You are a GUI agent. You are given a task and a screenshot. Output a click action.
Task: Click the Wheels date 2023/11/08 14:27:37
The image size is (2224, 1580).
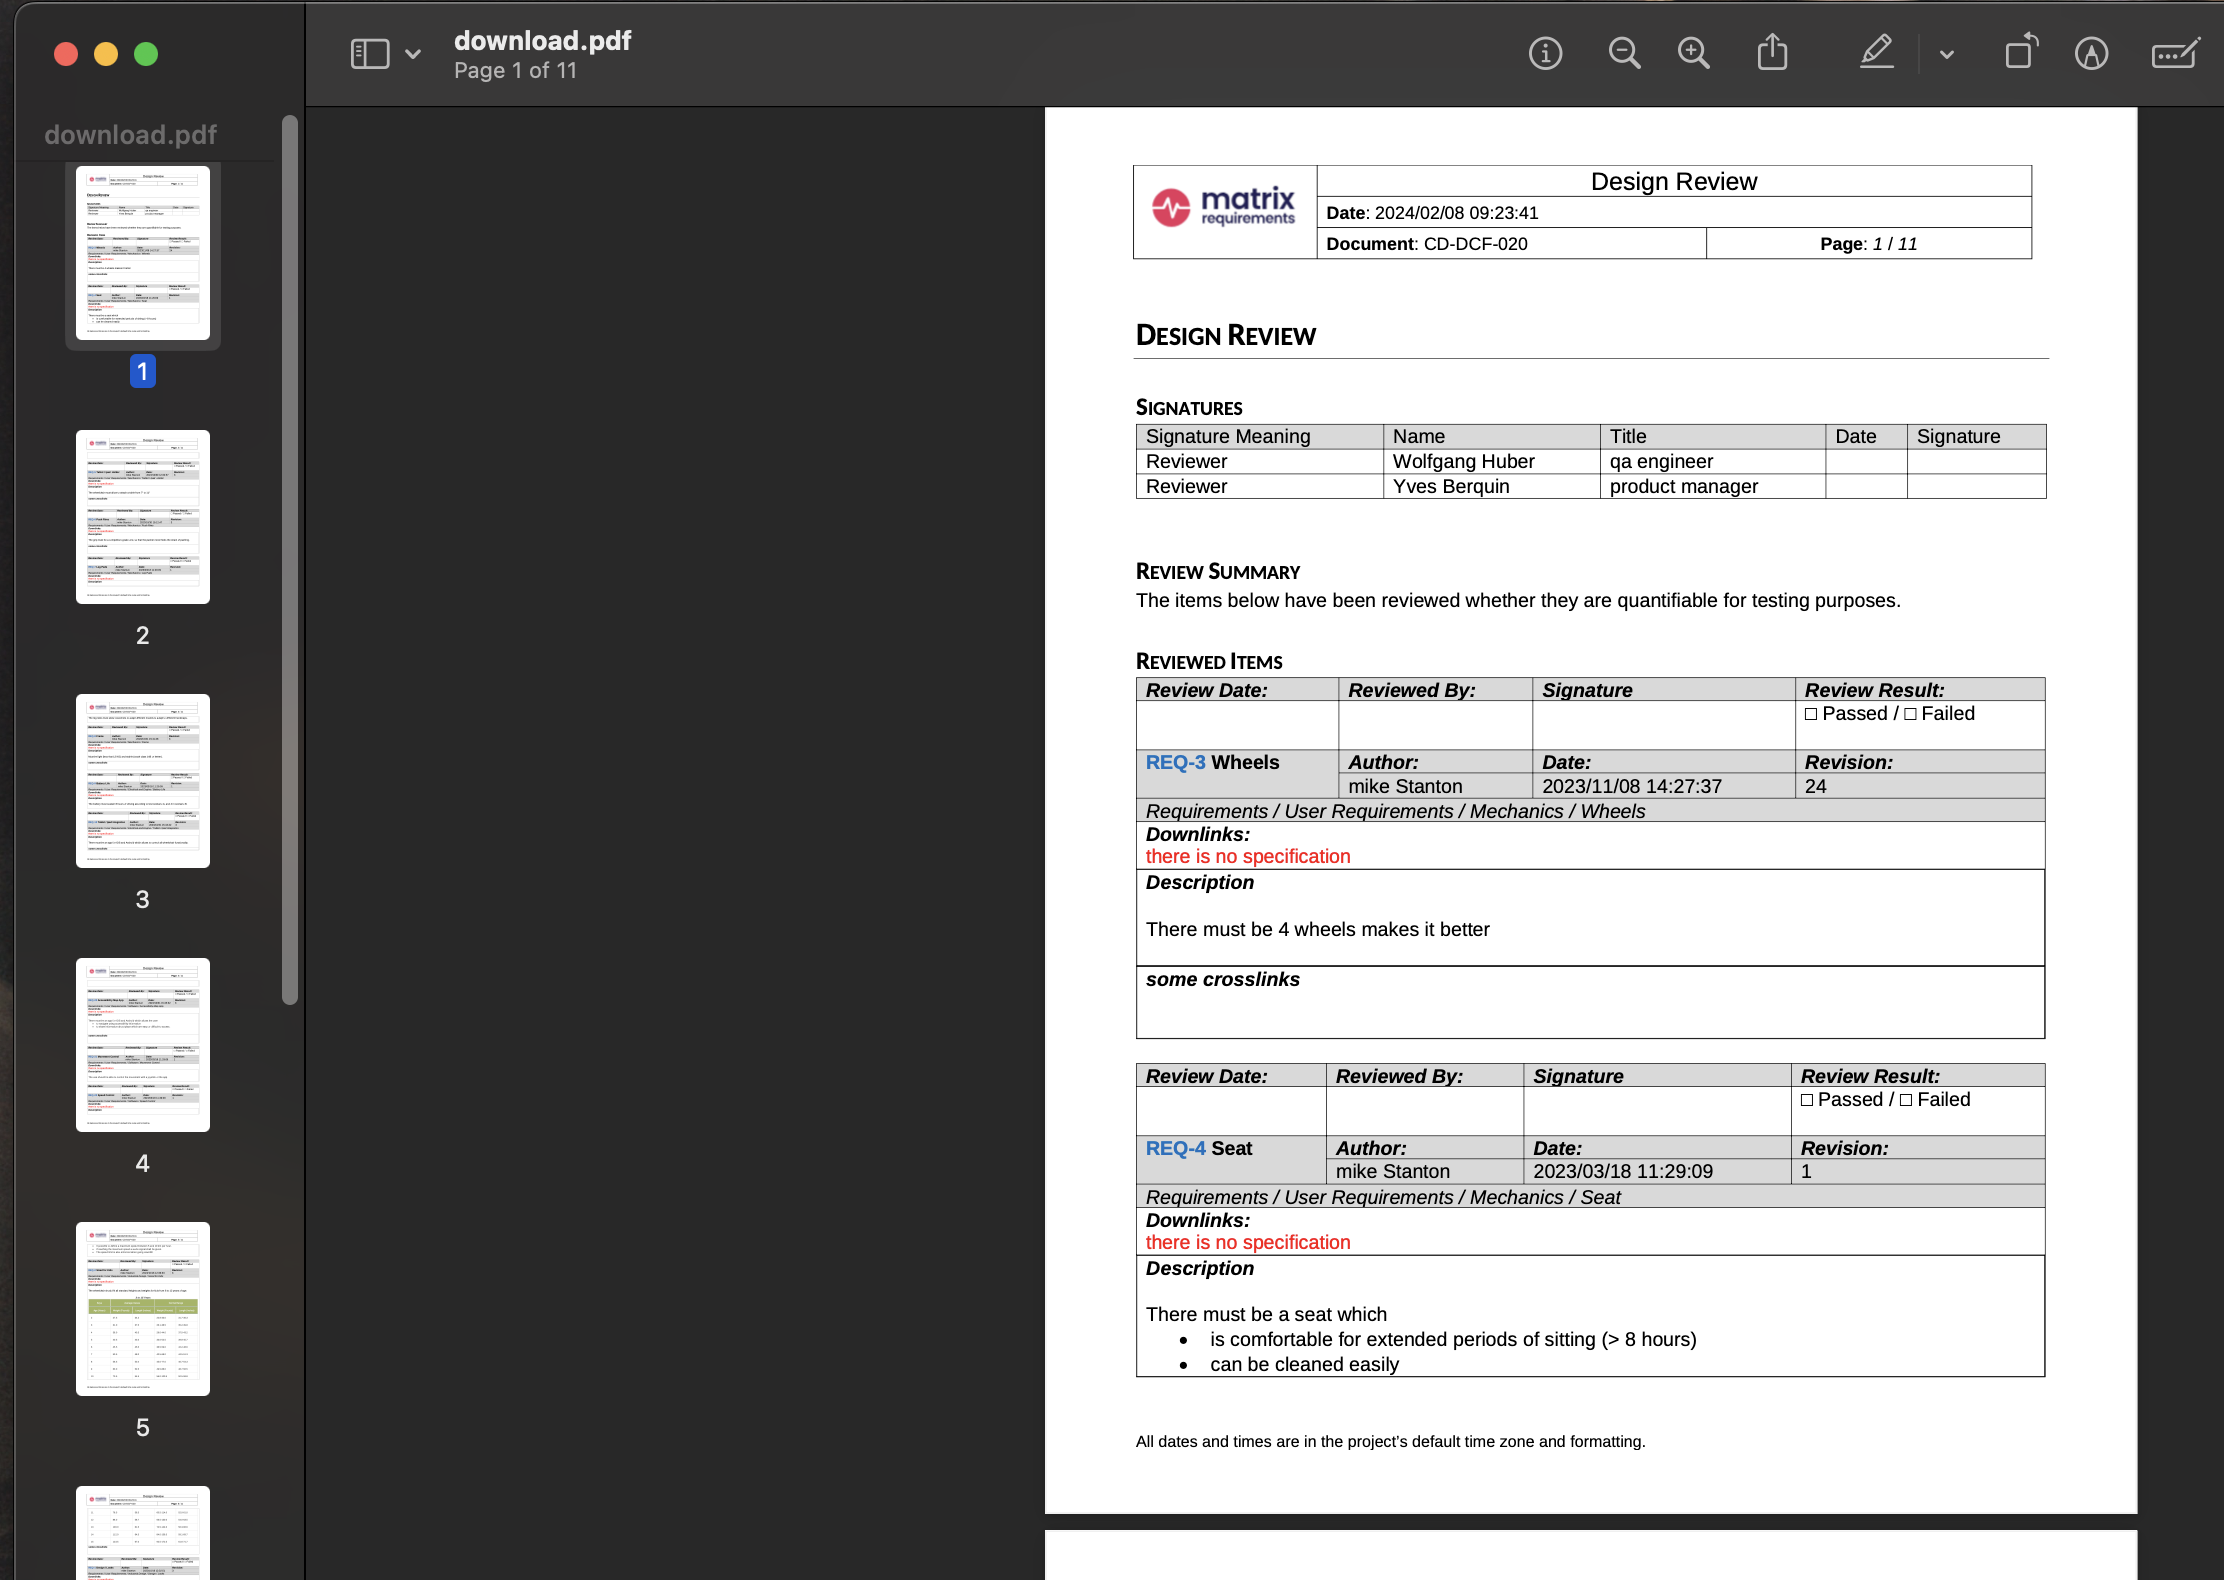(x=1631, y=786)
